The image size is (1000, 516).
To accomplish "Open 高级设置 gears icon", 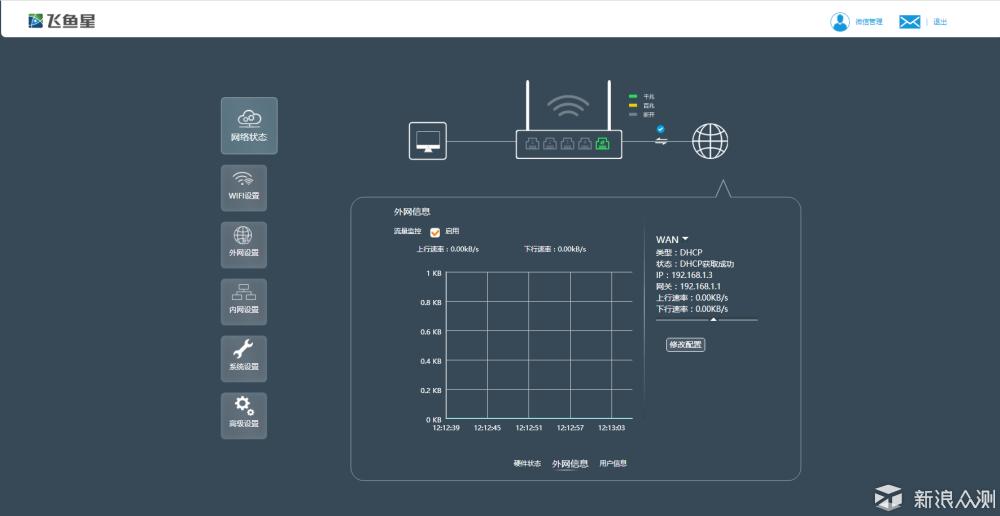I will (243, 413).
